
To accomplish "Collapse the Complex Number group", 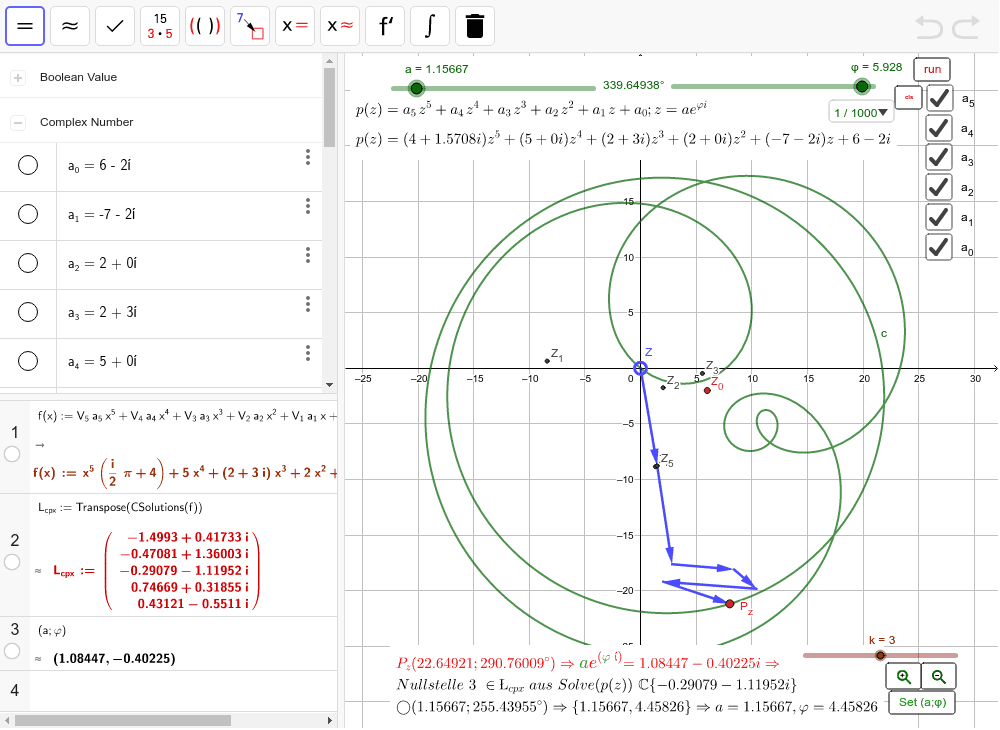I will tap(18, 123).
